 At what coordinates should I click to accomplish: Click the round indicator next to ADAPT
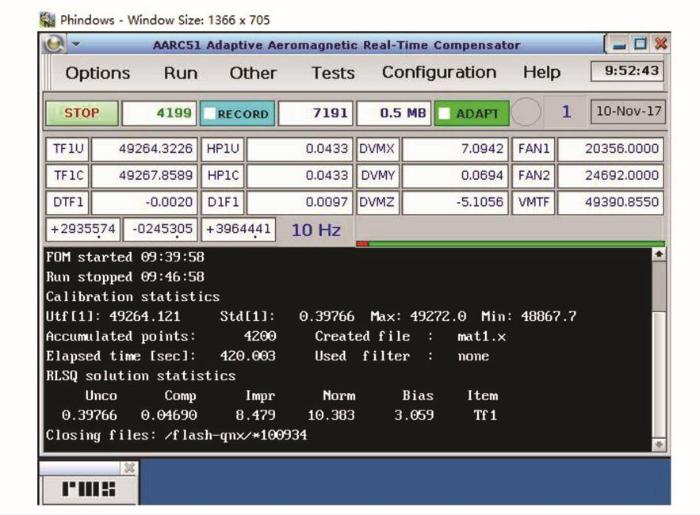[526, 112]
